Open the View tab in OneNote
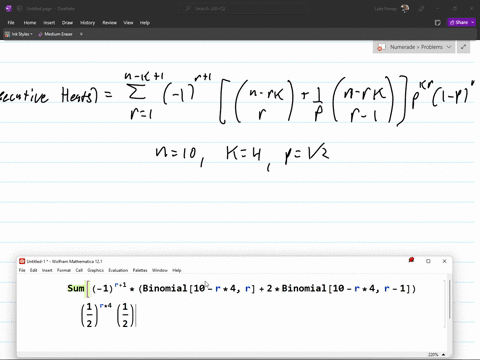The width and height of the screenshot is (480, 360). point(128,23)
